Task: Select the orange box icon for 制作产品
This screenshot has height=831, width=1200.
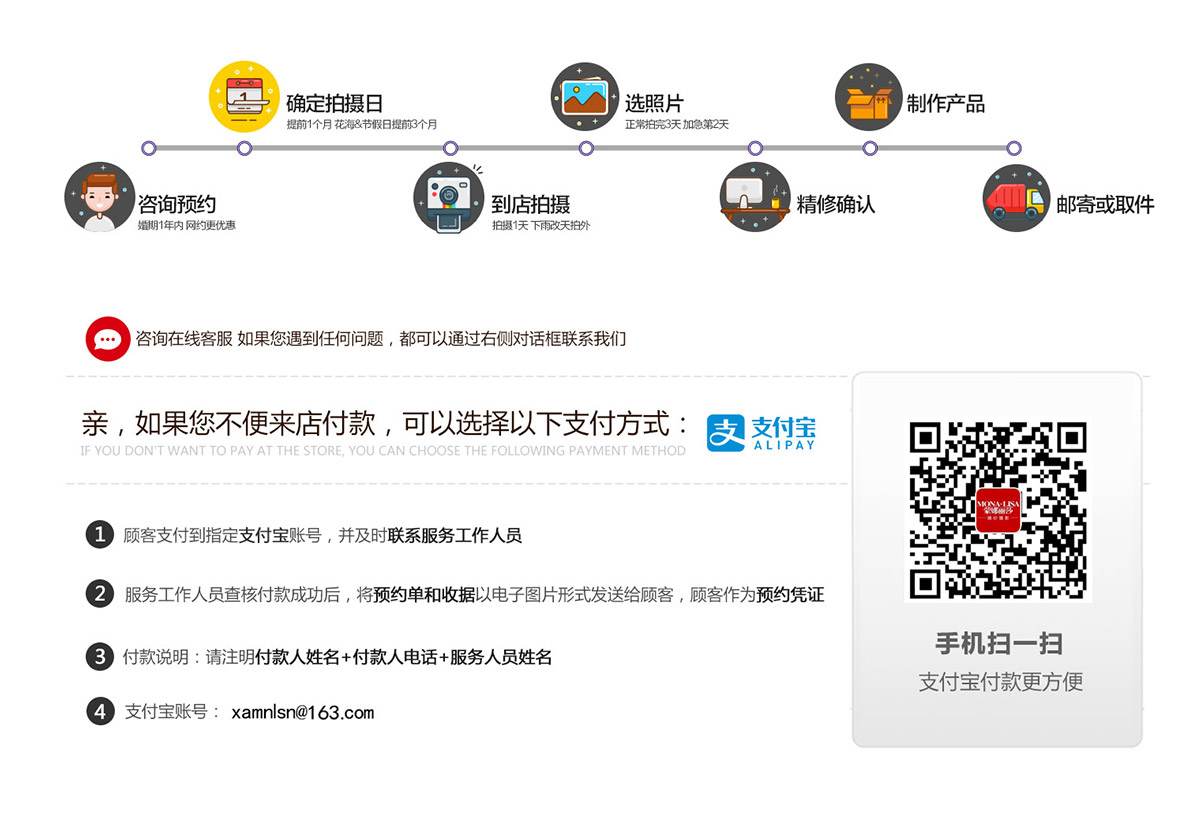Action: 868,97
